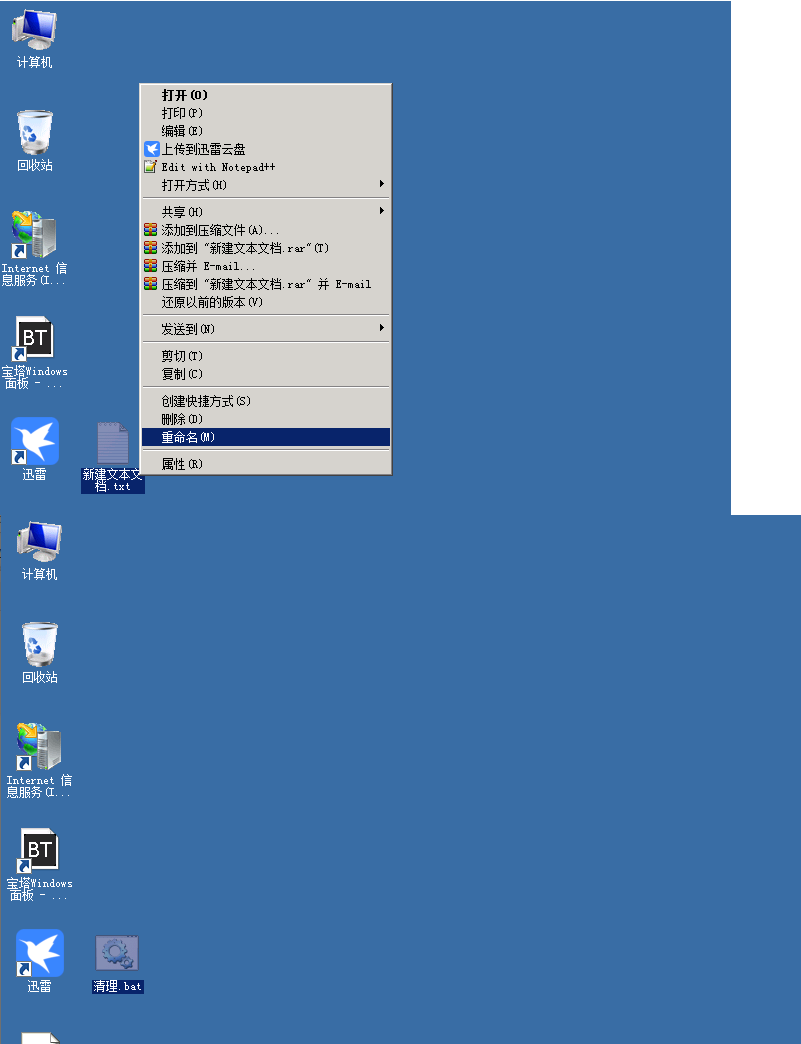
Task: Click the WinRAR icon beside 添加到压缩文件
Action: click(x=152, y=229)
